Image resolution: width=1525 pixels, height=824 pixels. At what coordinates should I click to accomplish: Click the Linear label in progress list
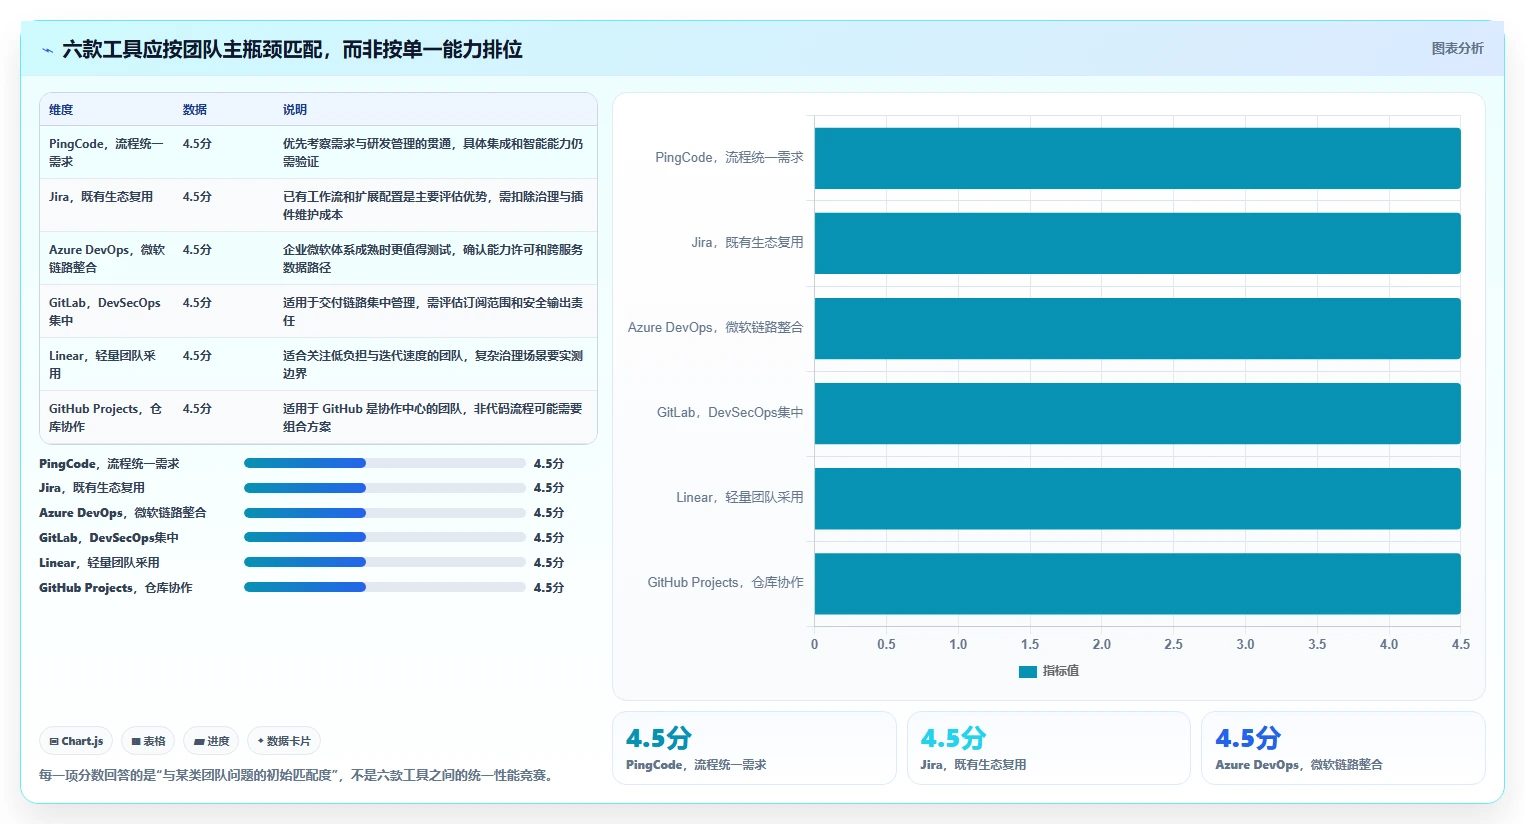(99, 562)
